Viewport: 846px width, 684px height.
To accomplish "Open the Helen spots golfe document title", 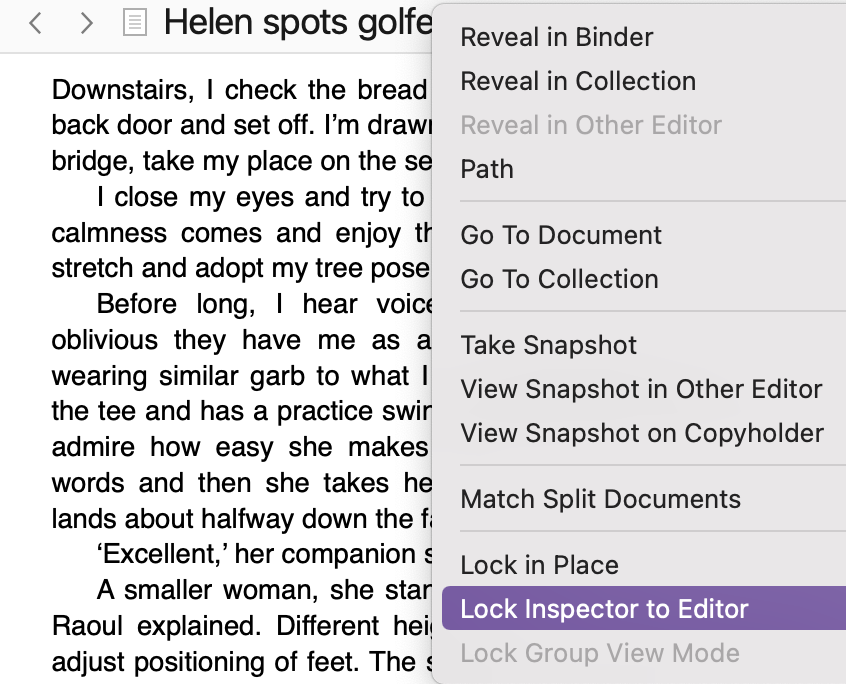I will [298, 23].
